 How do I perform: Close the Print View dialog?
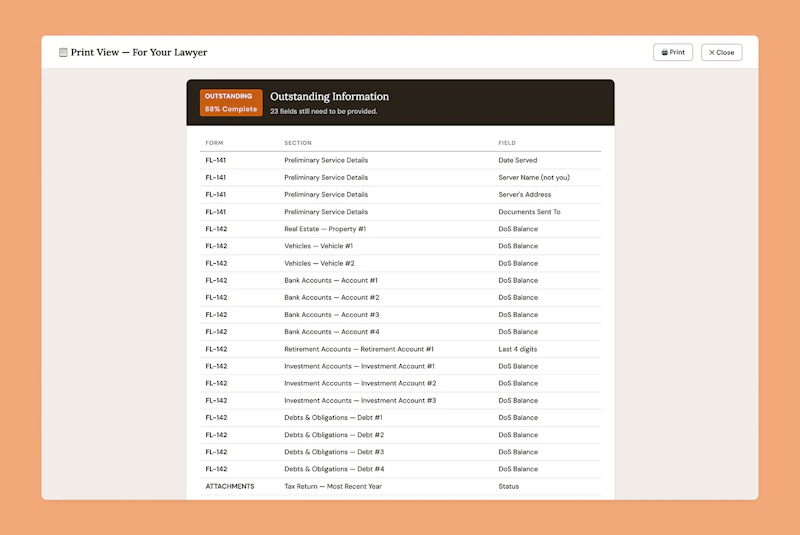coord(721,52)
